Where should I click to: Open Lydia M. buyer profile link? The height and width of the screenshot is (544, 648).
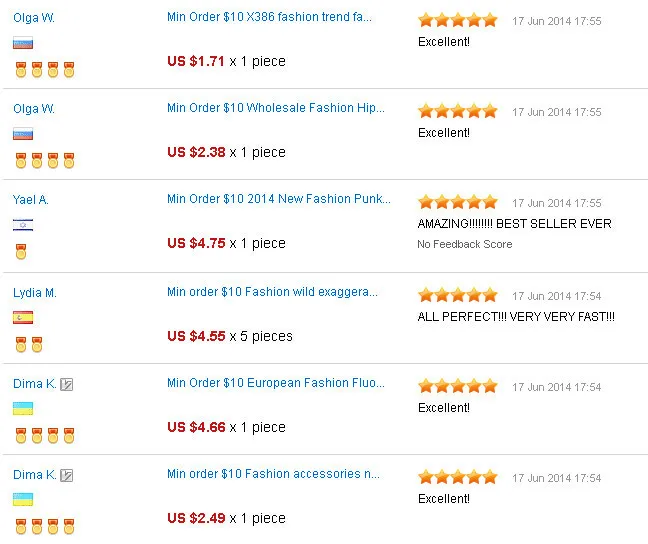click(35, 293)
